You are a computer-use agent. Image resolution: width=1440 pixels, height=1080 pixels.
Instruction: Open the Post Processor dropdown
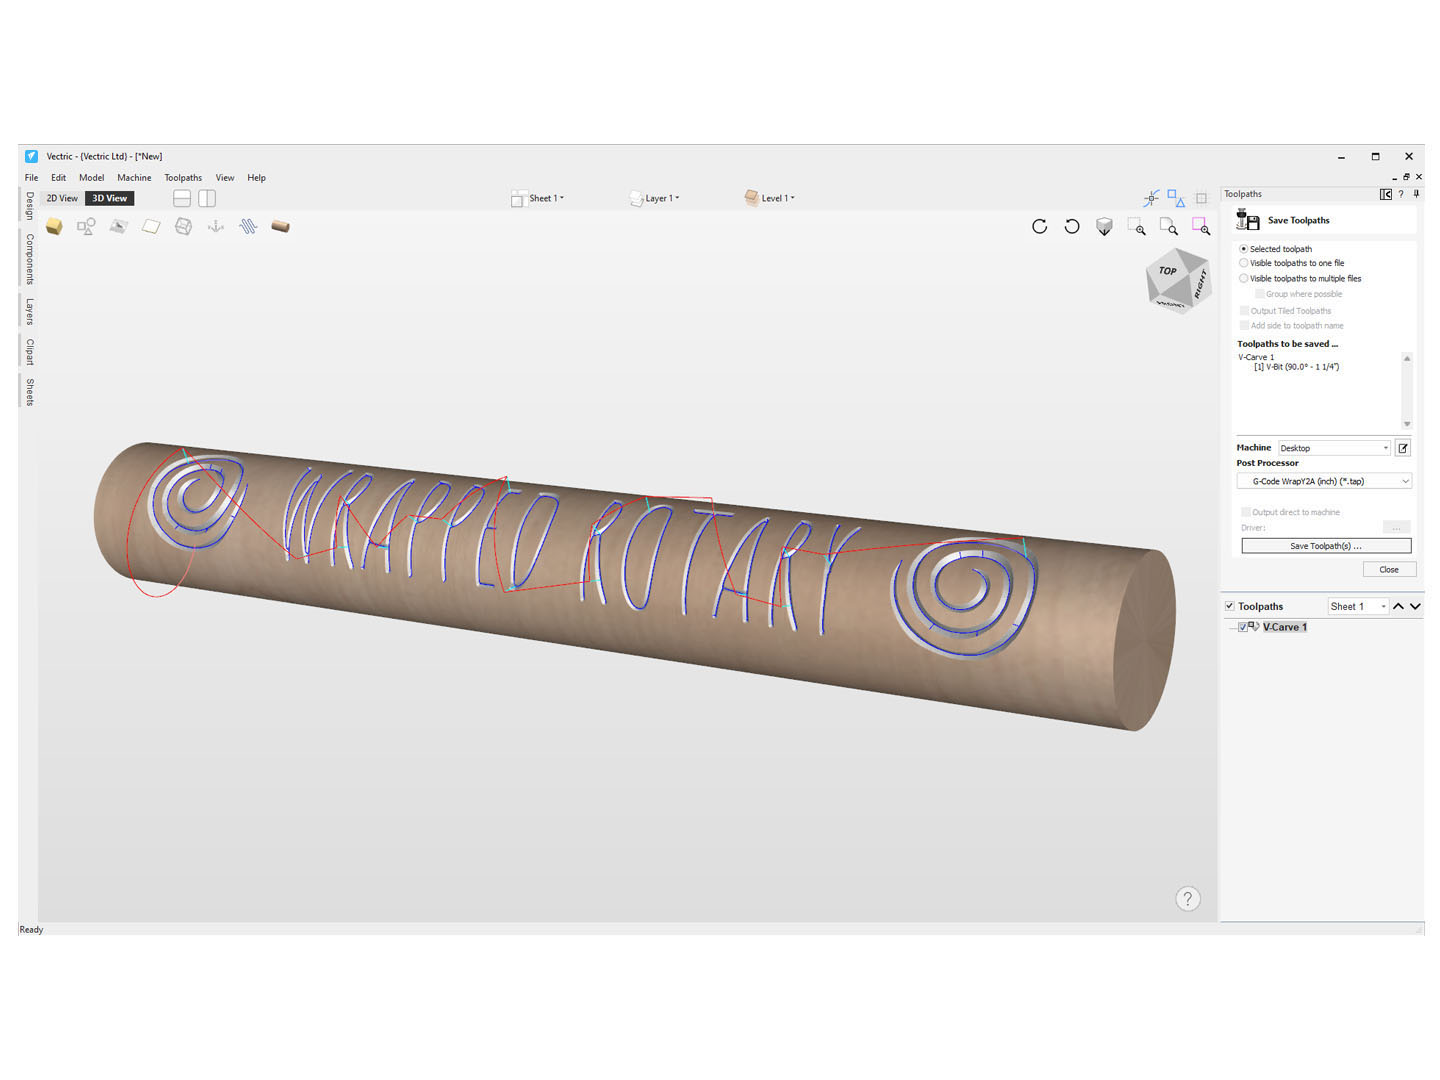tap(1324, 481)
